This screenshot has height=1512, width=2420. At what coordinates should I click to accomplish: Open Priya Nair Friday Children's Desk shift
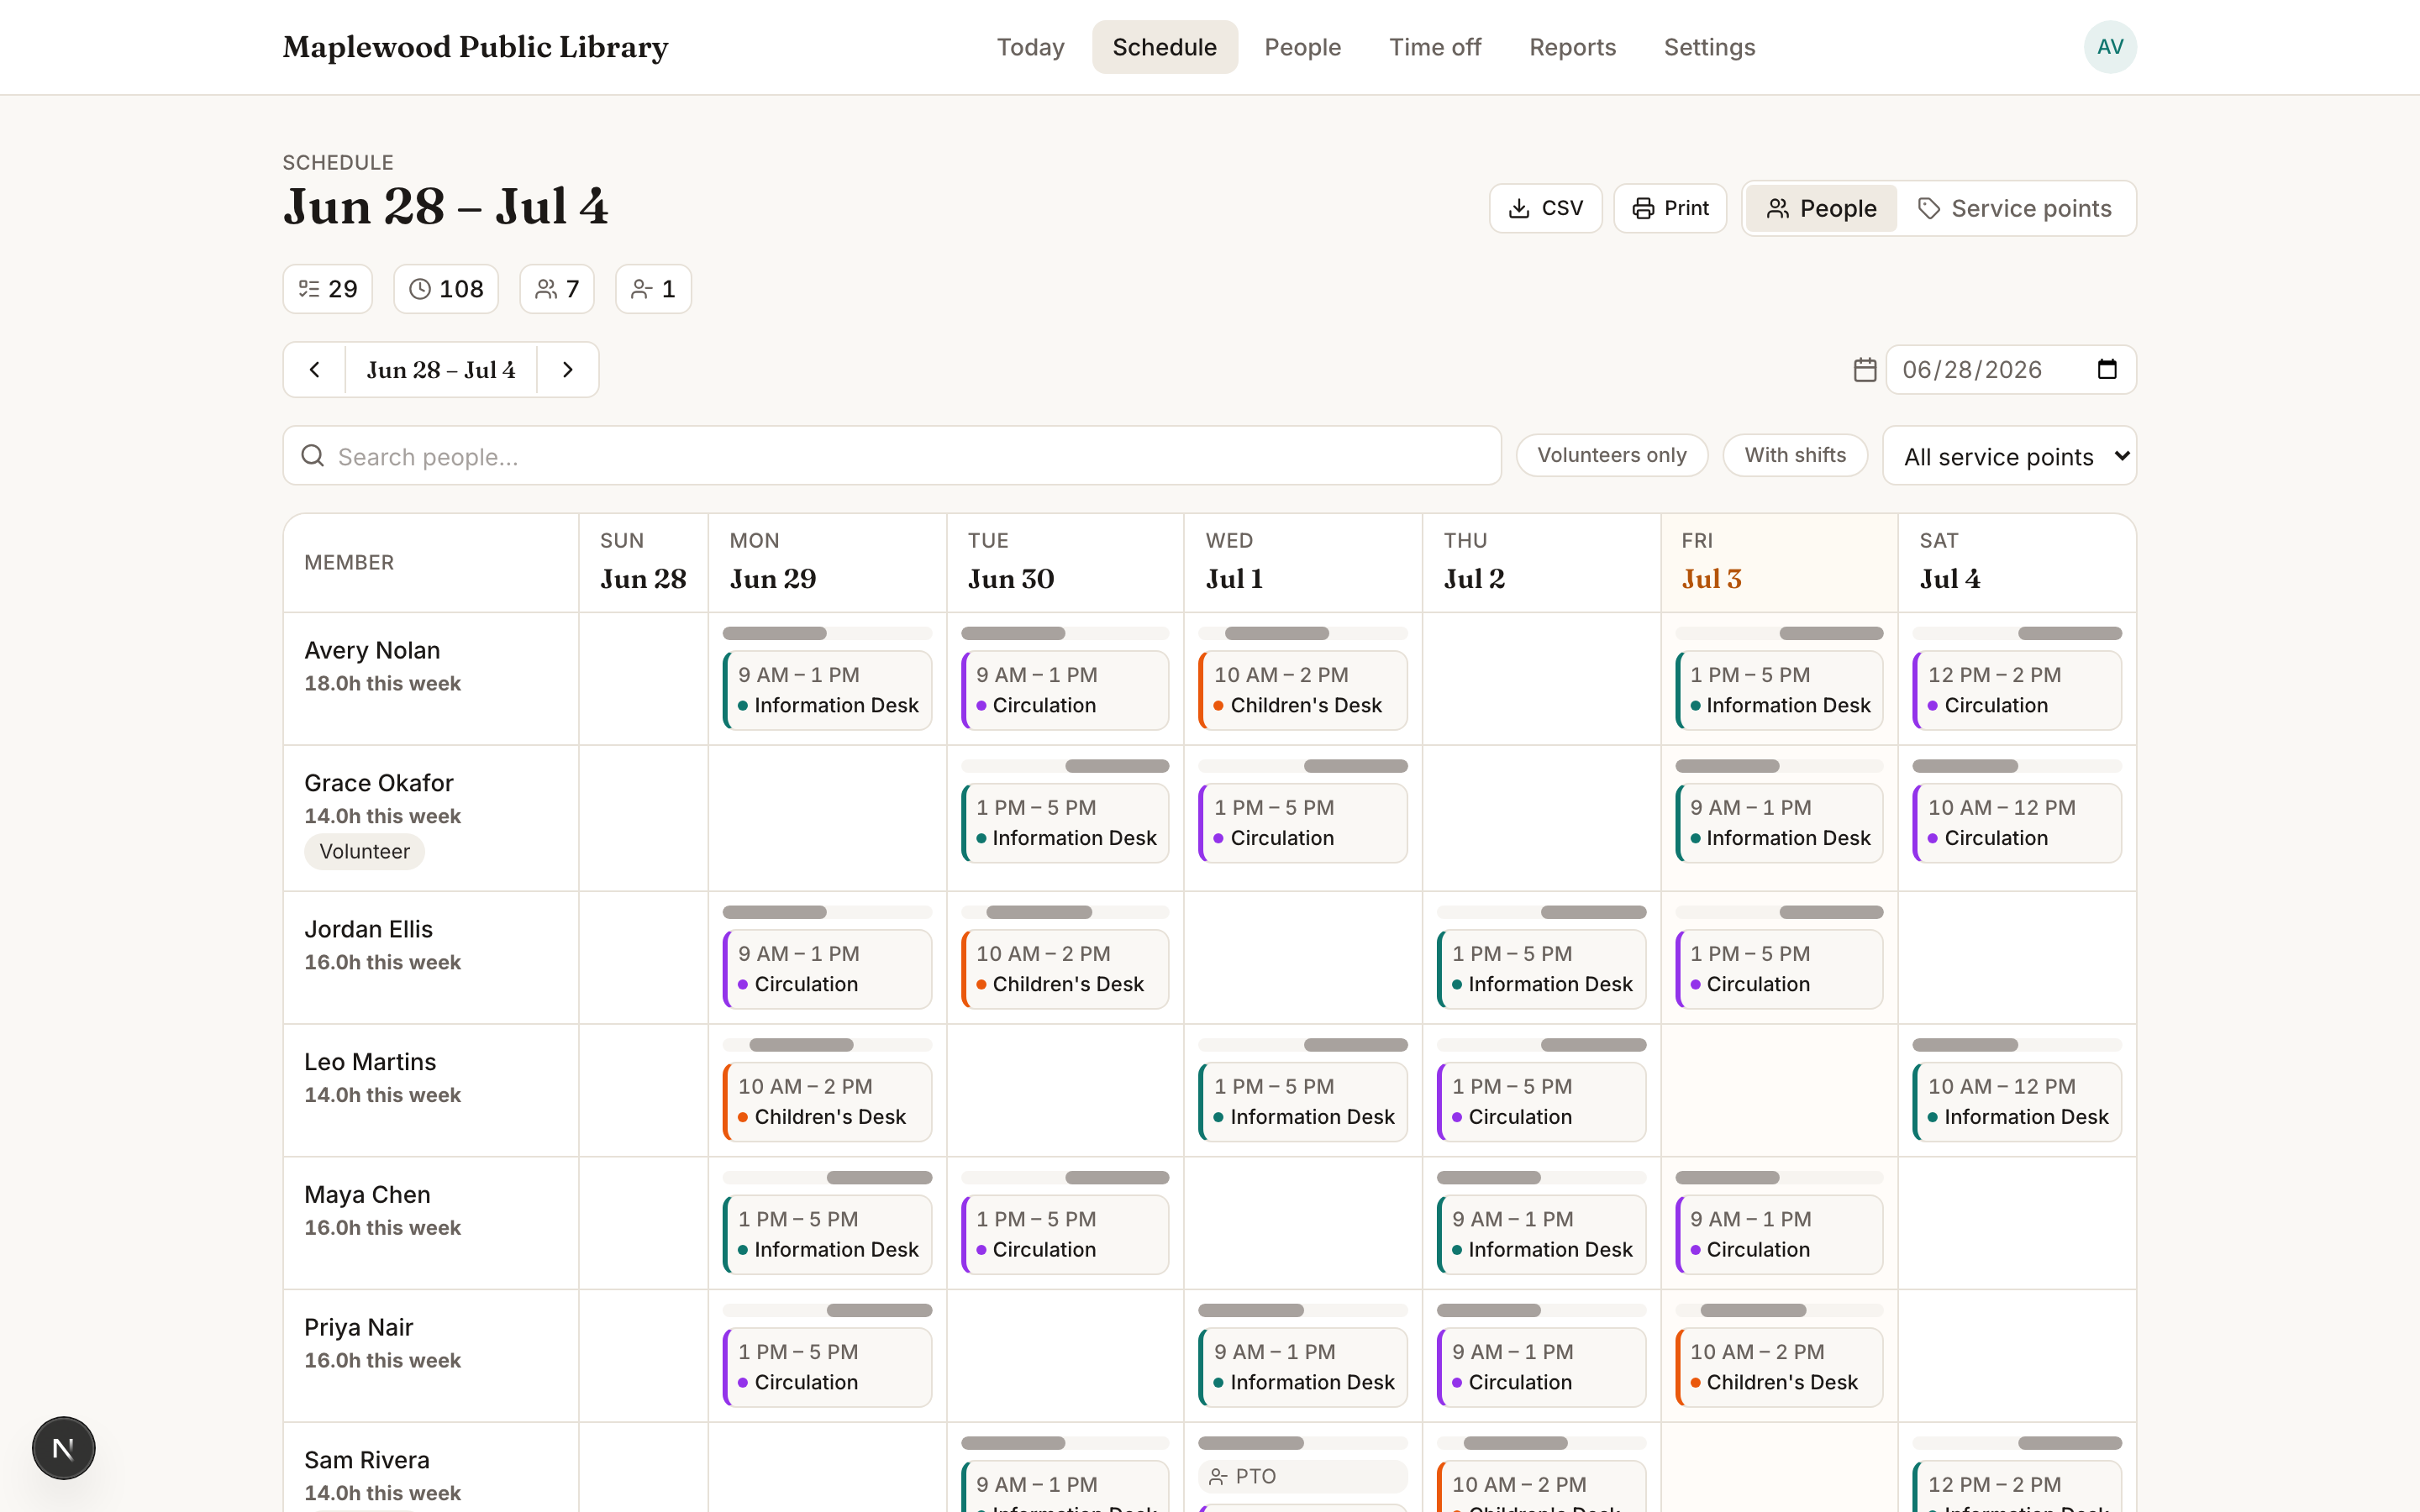click(x=1779, y=1367)
